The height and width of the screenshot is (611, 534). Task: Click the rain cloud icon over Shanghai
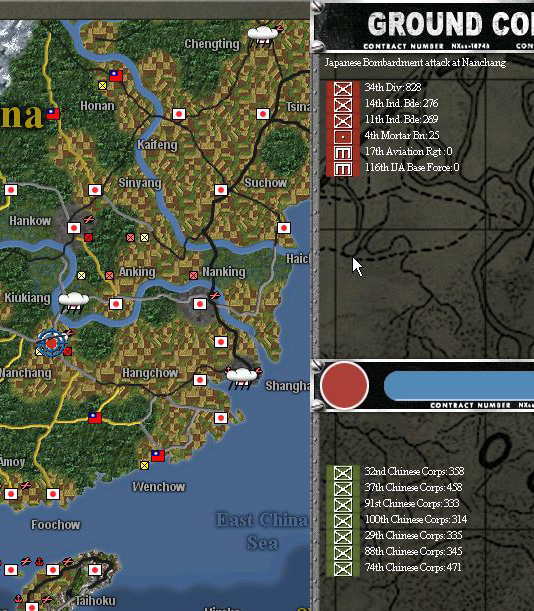[x=242, y=378]
